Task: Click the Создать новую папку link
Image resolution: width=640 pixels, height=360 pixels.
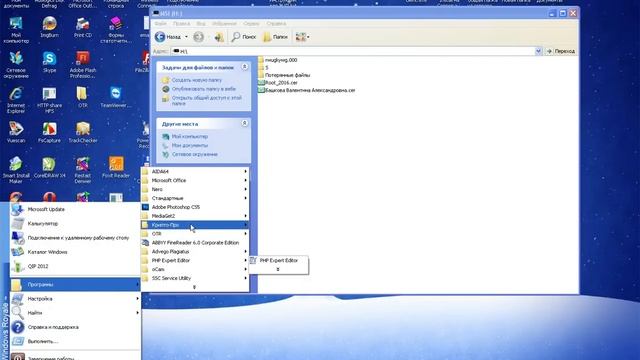Action: [196, 80]
